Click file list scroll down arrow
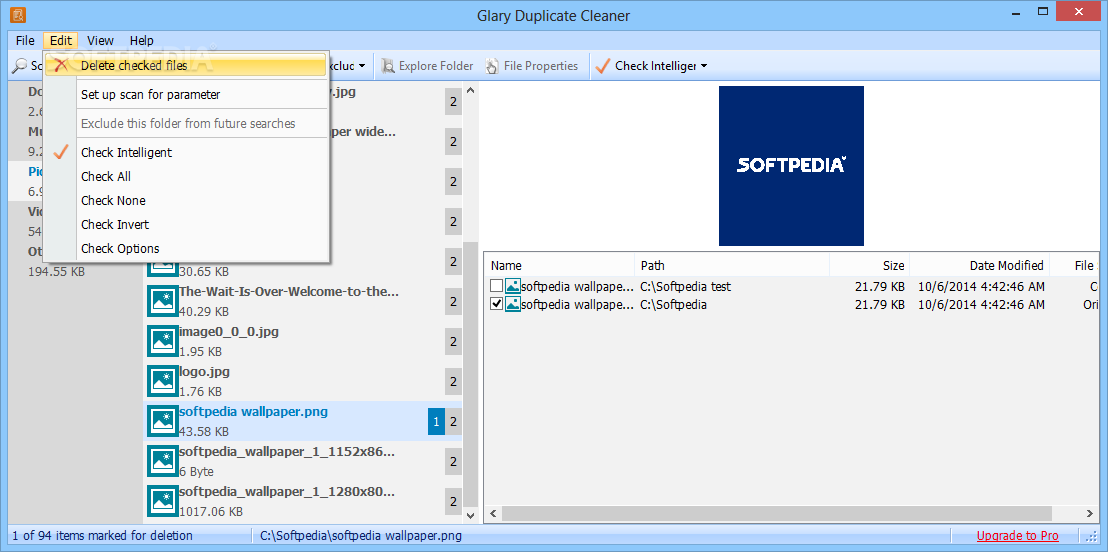Viewport: 1108px width, 552px height. [471, 517]
